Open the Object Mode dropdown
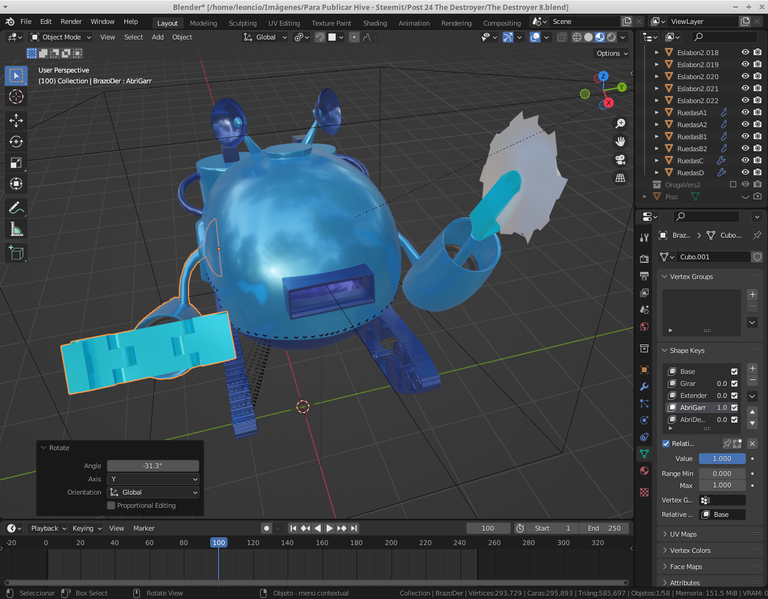The height and width of the screenshot is (599, 768). 61,37
